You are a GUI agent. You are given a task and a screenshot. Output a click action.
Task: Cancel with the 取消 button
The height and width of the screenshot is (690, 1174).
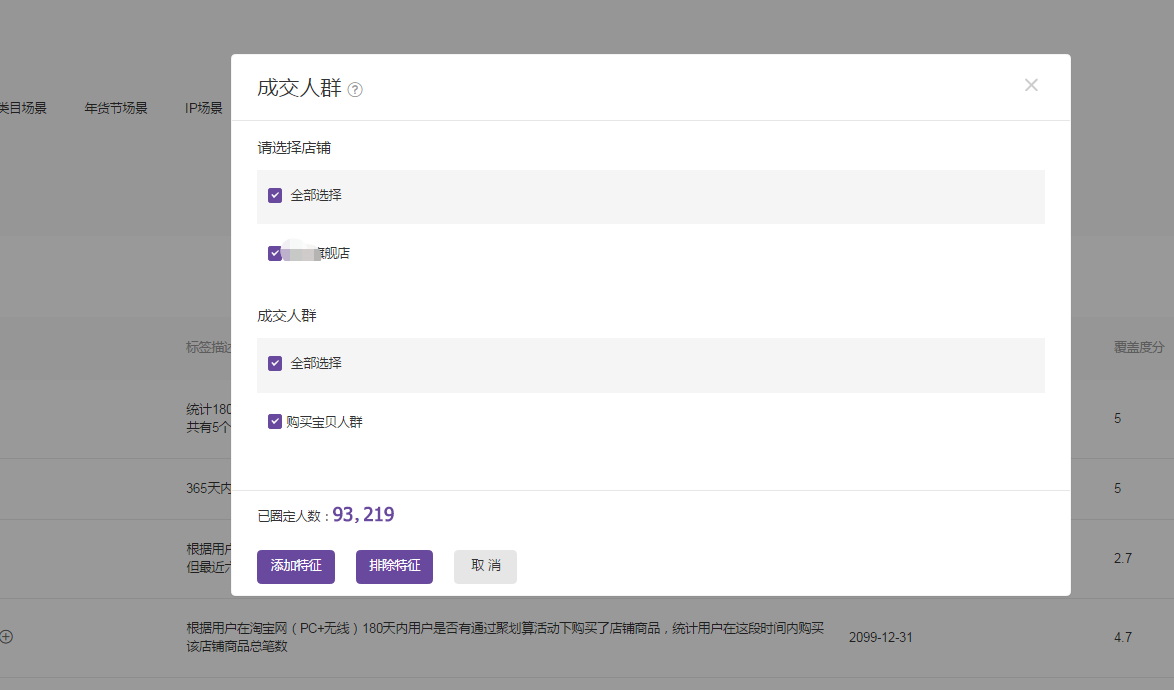tap(485, 567)
